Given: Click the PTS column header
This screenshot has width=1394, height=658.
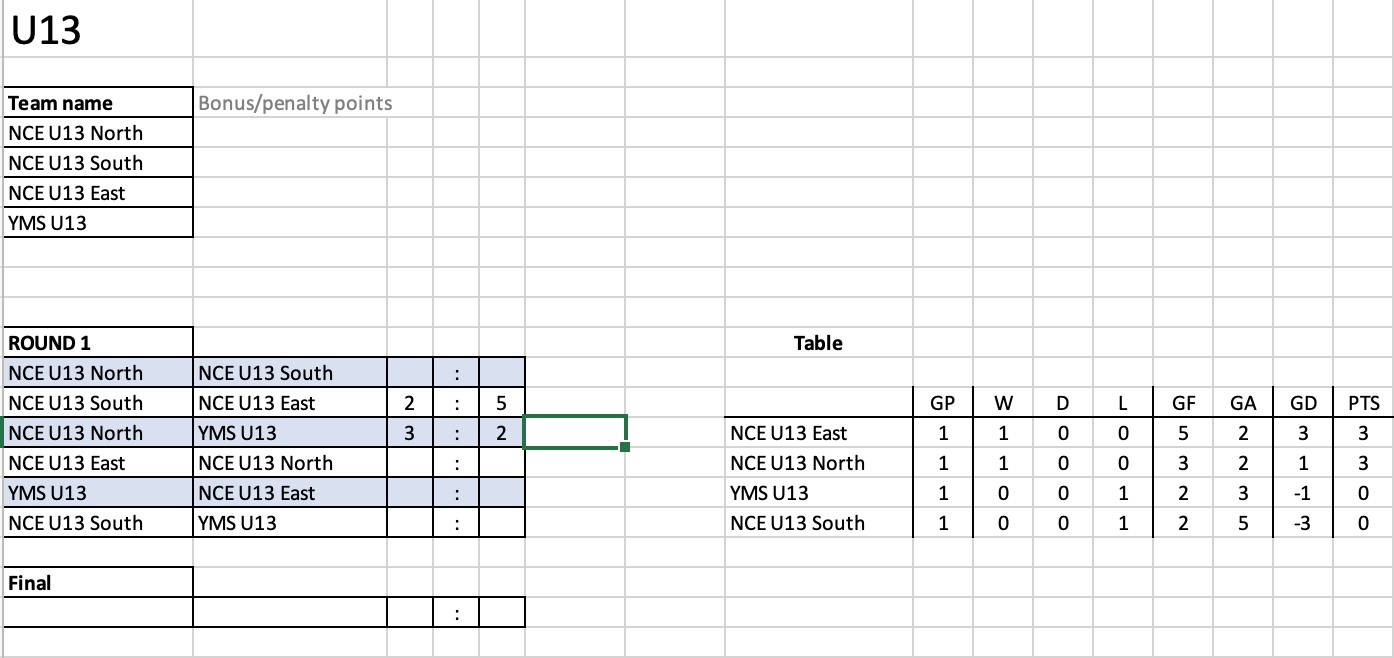Looking at the screenshot, I should click(1363, 403).
